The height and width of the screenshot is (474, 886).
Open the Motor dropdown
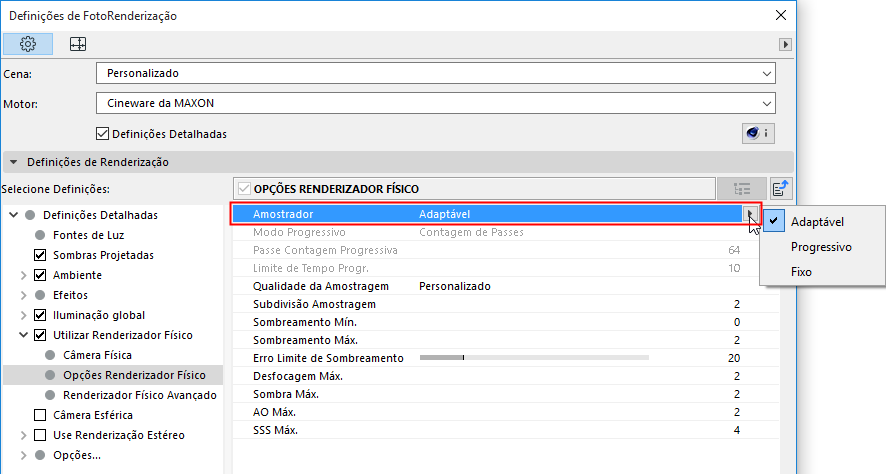tap(436, 103)
